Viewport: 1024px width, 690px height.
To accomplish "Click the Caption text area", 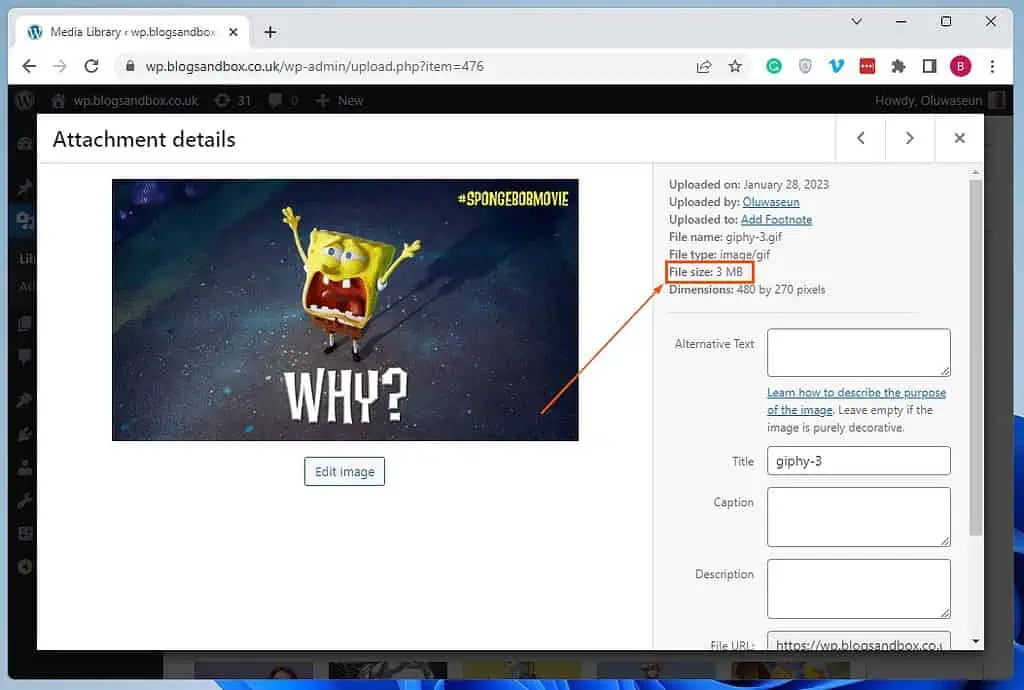I will (x=858, y=516).
